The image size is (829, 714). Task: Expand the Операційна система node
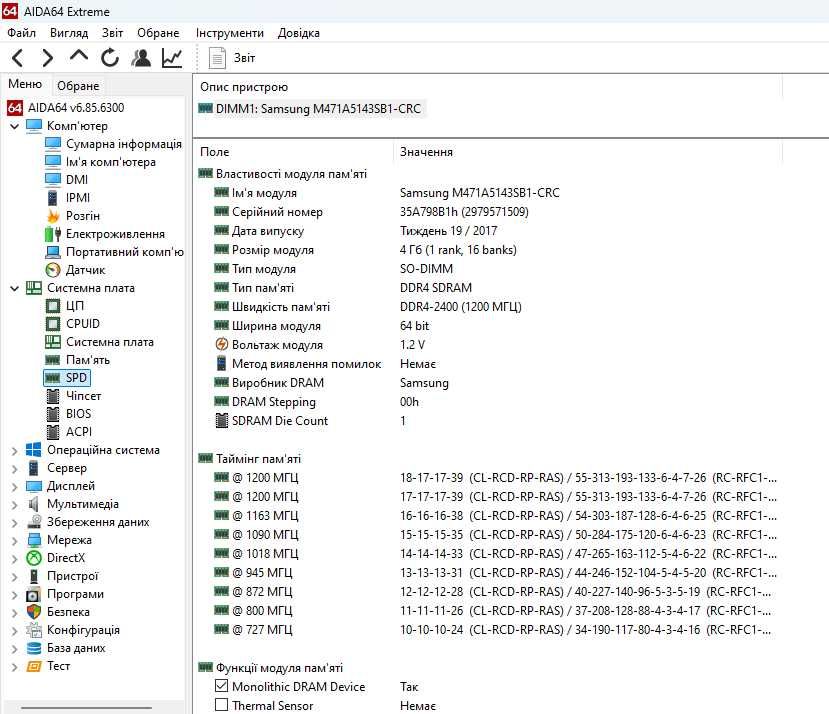click(14, 450)
